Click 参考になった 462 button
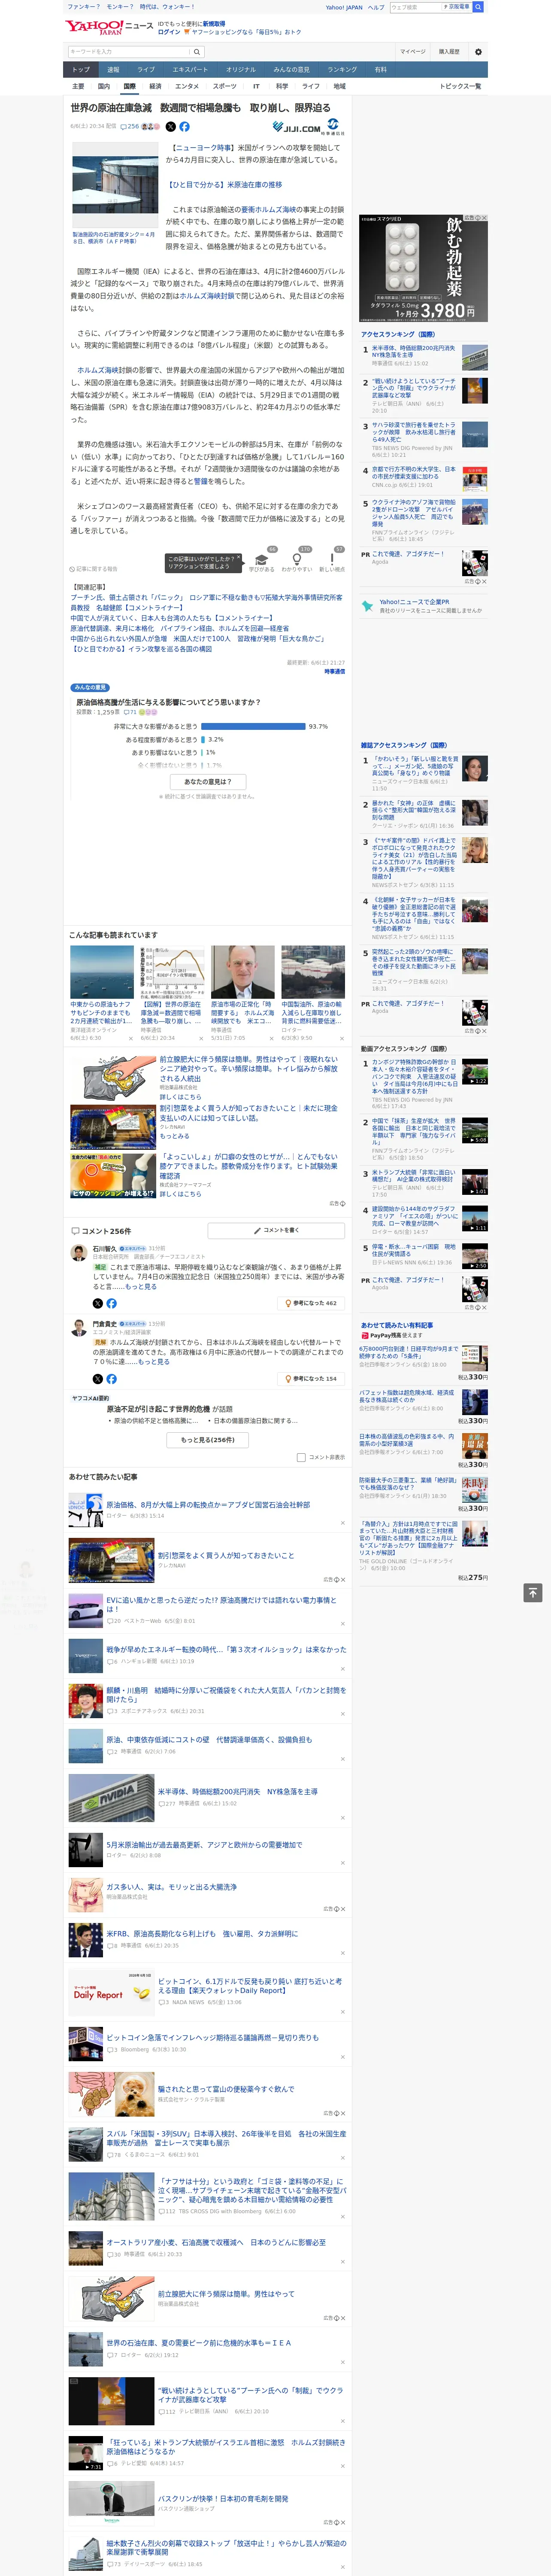Image resolution: width=551 pixels, height=2576 pixels. coord(311,1303)
